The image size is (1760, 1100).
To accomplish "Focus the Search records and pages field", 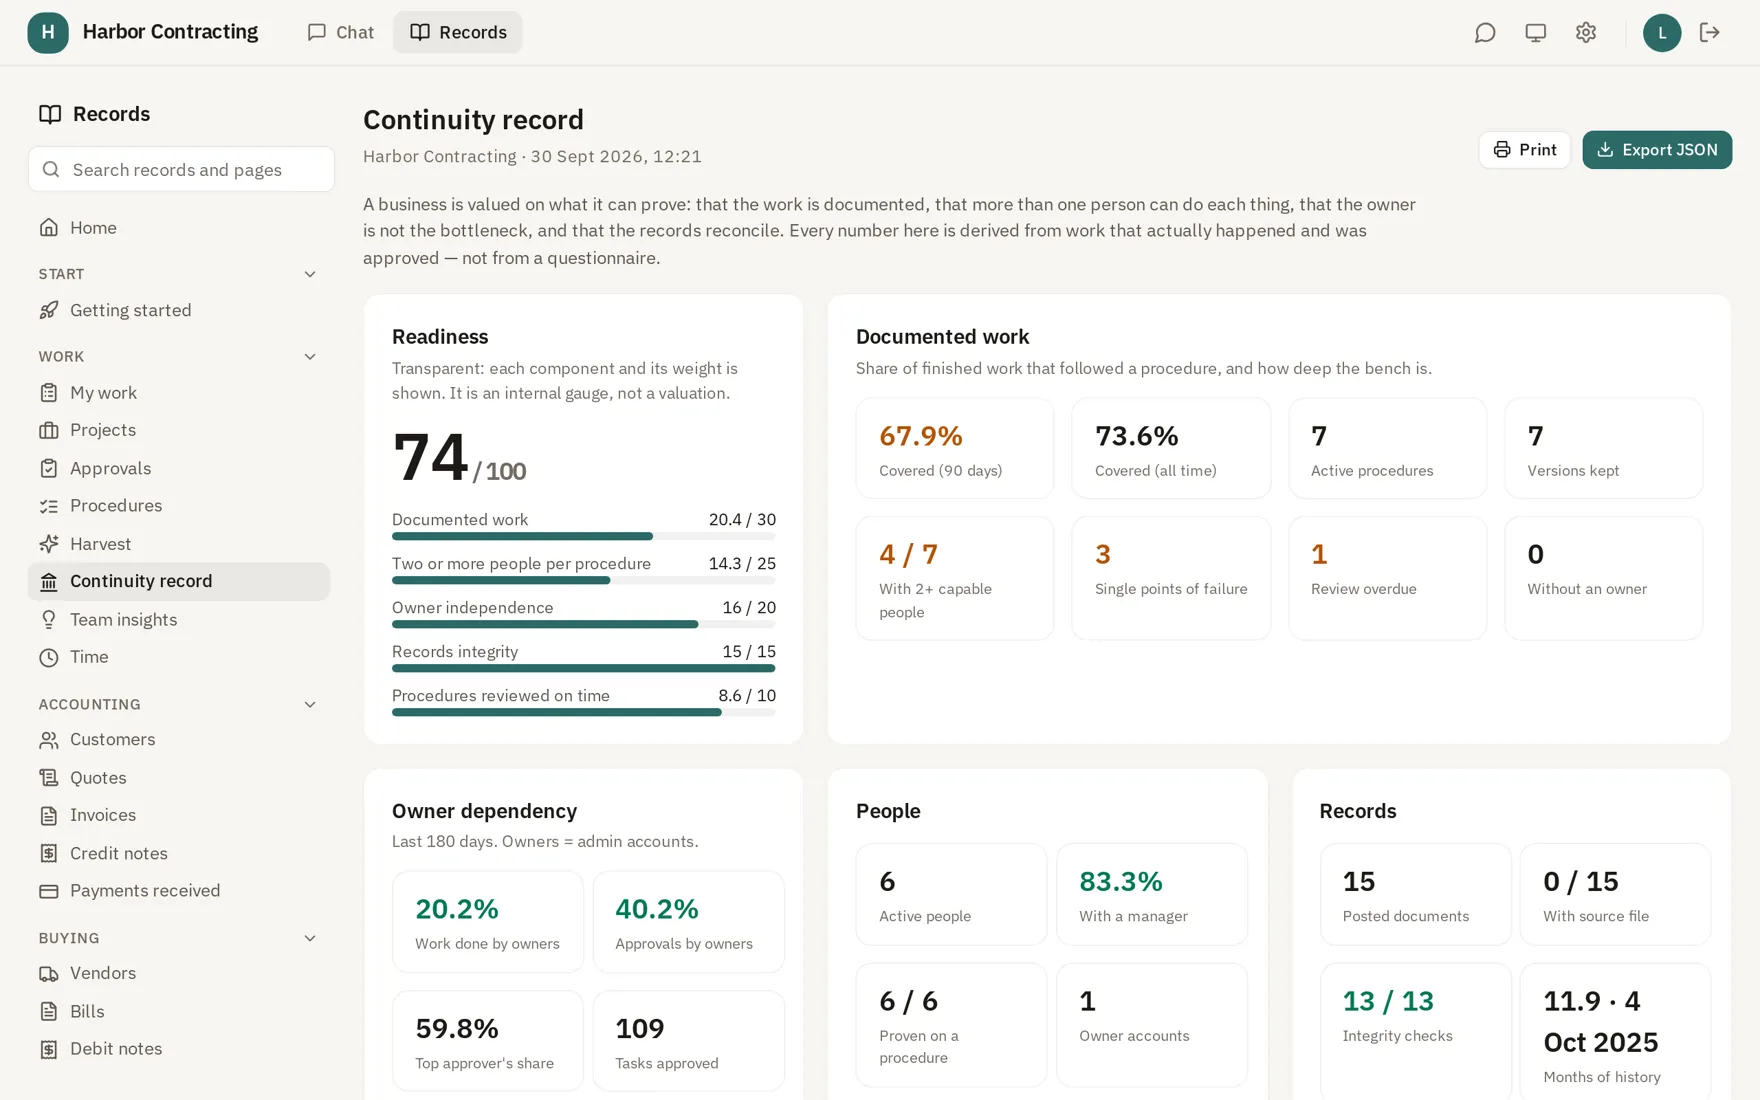I will [181, 169].
